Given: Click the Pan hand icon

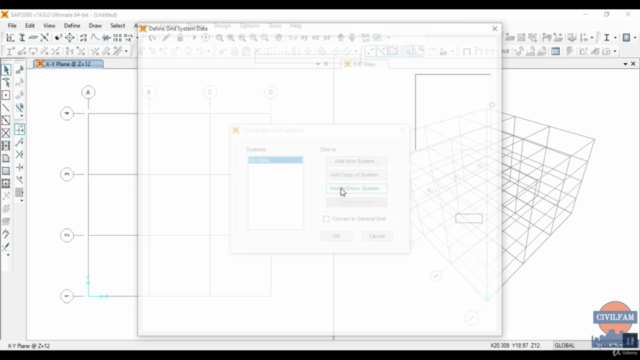Looking at the screenshot, I should pos(278,38).
